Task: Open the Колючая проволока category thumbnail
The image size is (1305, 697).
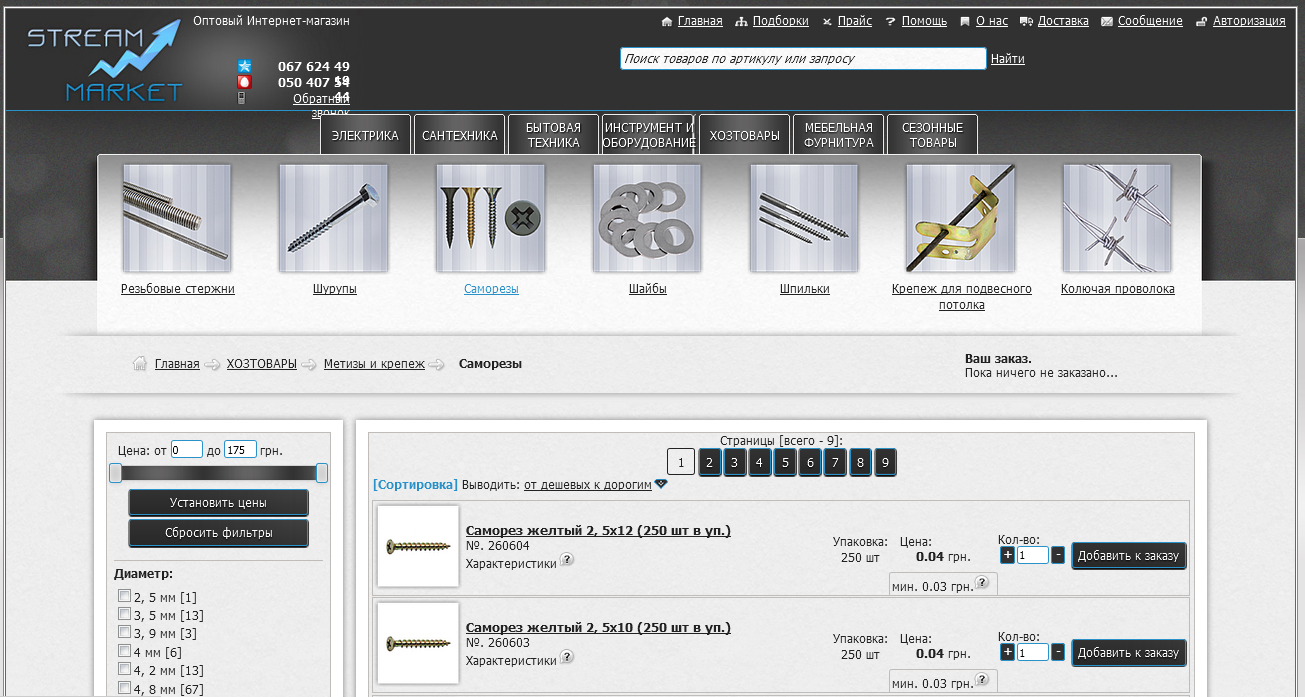Action: click(1116, 218)
